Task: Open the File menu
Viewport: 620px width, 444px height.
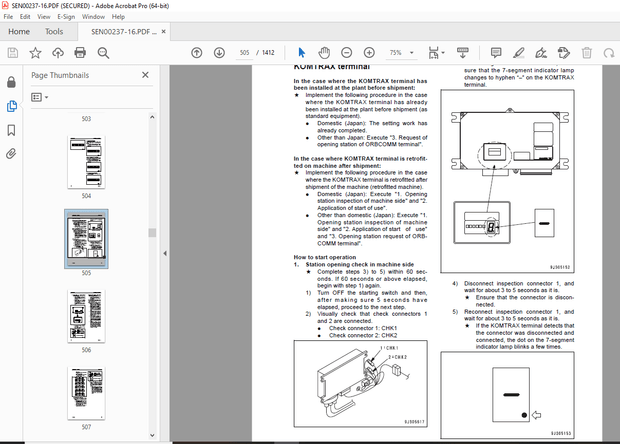Action: pyautogui.click(x=8, y=17)
